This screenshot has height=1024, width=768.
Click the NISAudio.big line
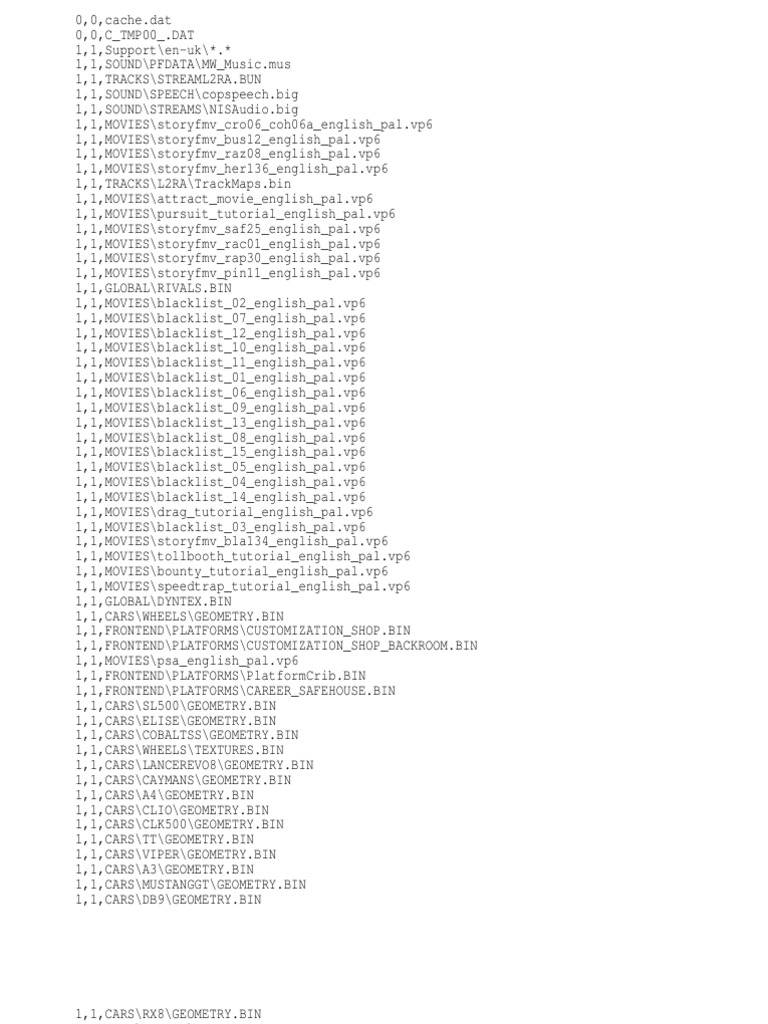pos(187,110)
